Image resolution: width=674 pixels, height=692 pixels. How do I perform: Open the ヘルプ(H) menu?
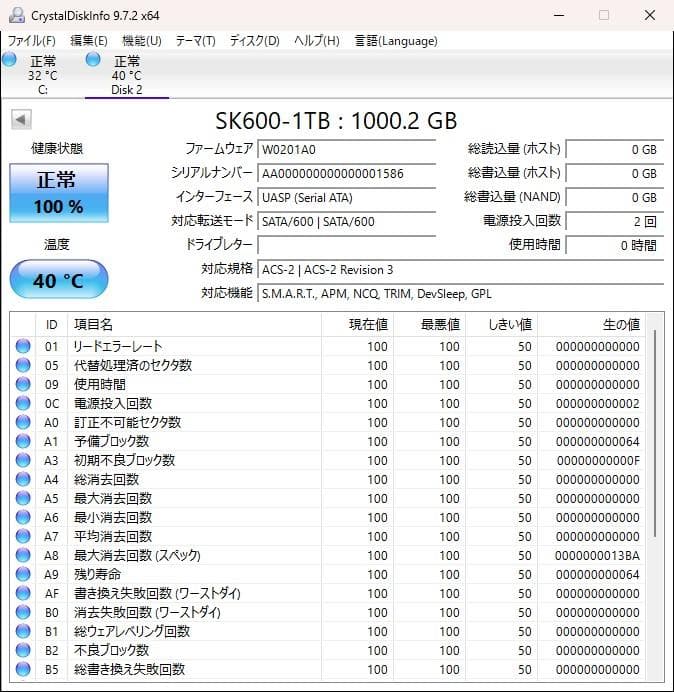coord(317,41)
